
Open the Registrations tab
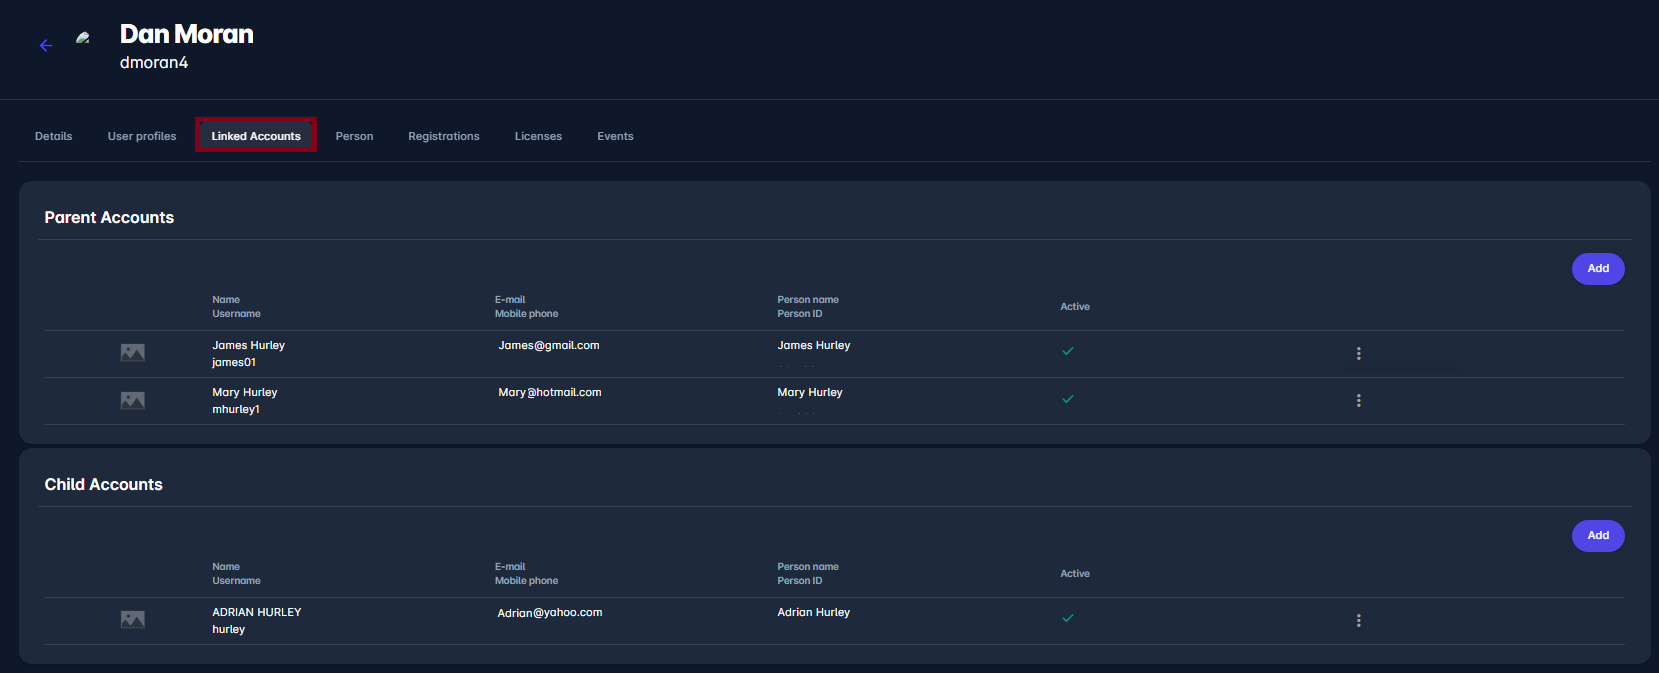coord(444,136)
